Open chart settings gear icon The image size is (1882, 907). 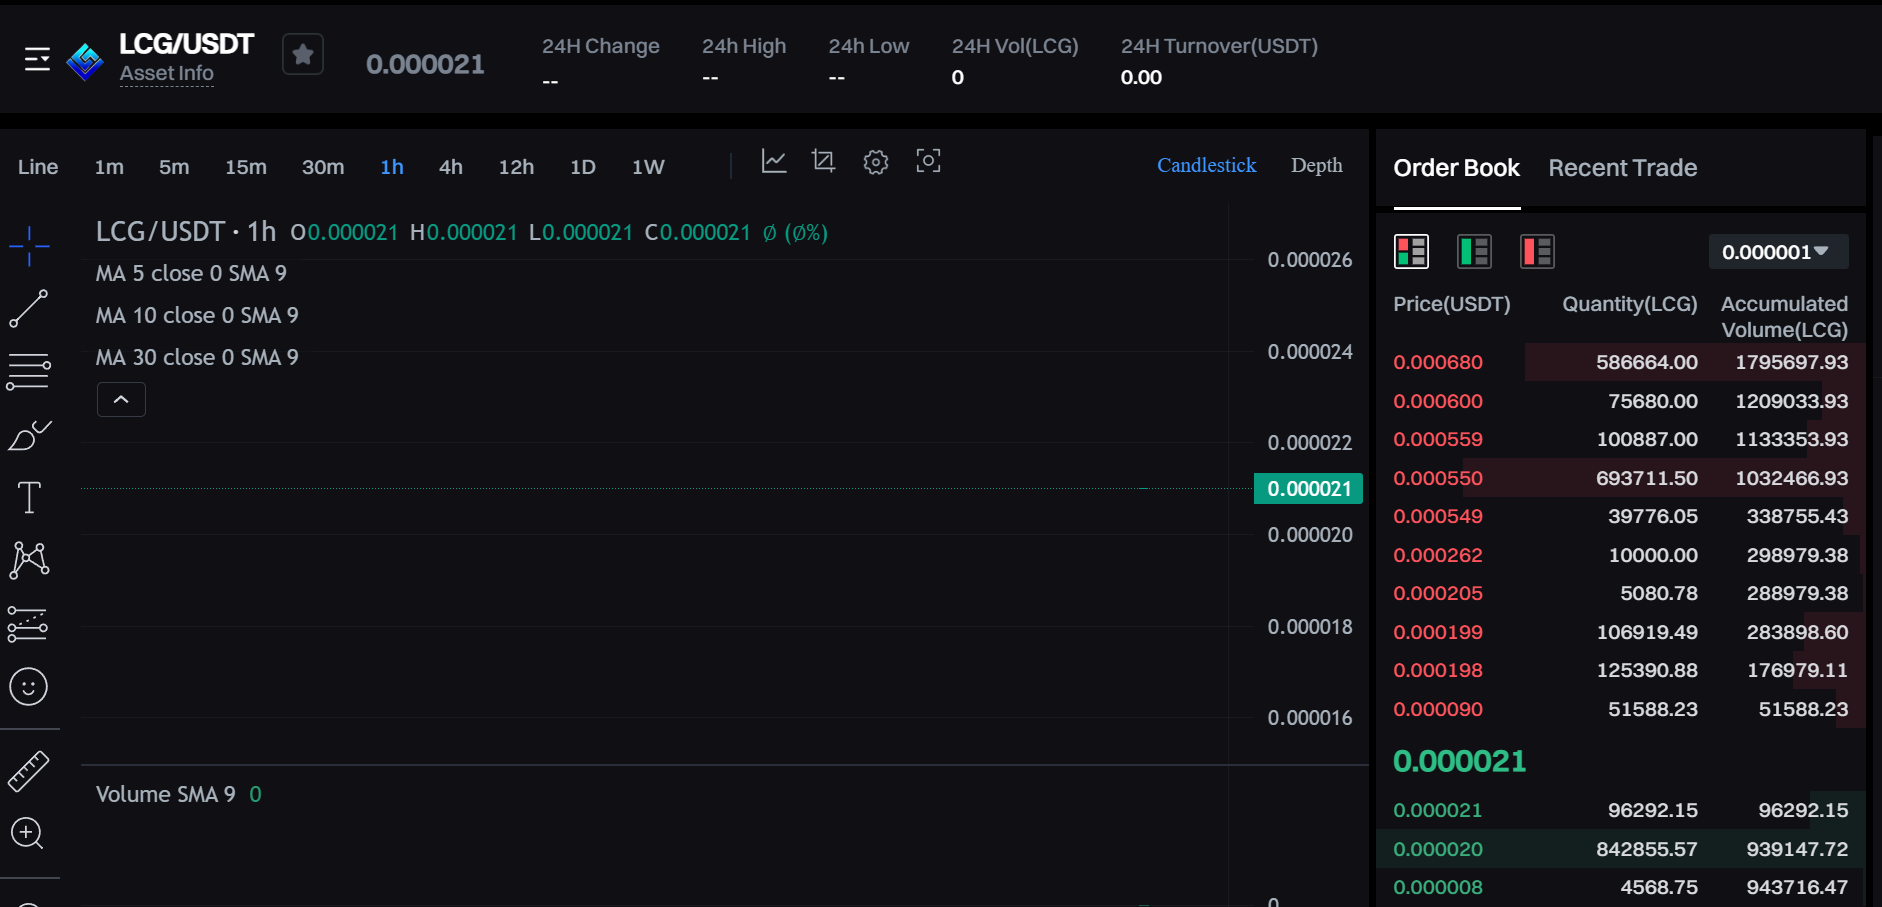876,162
